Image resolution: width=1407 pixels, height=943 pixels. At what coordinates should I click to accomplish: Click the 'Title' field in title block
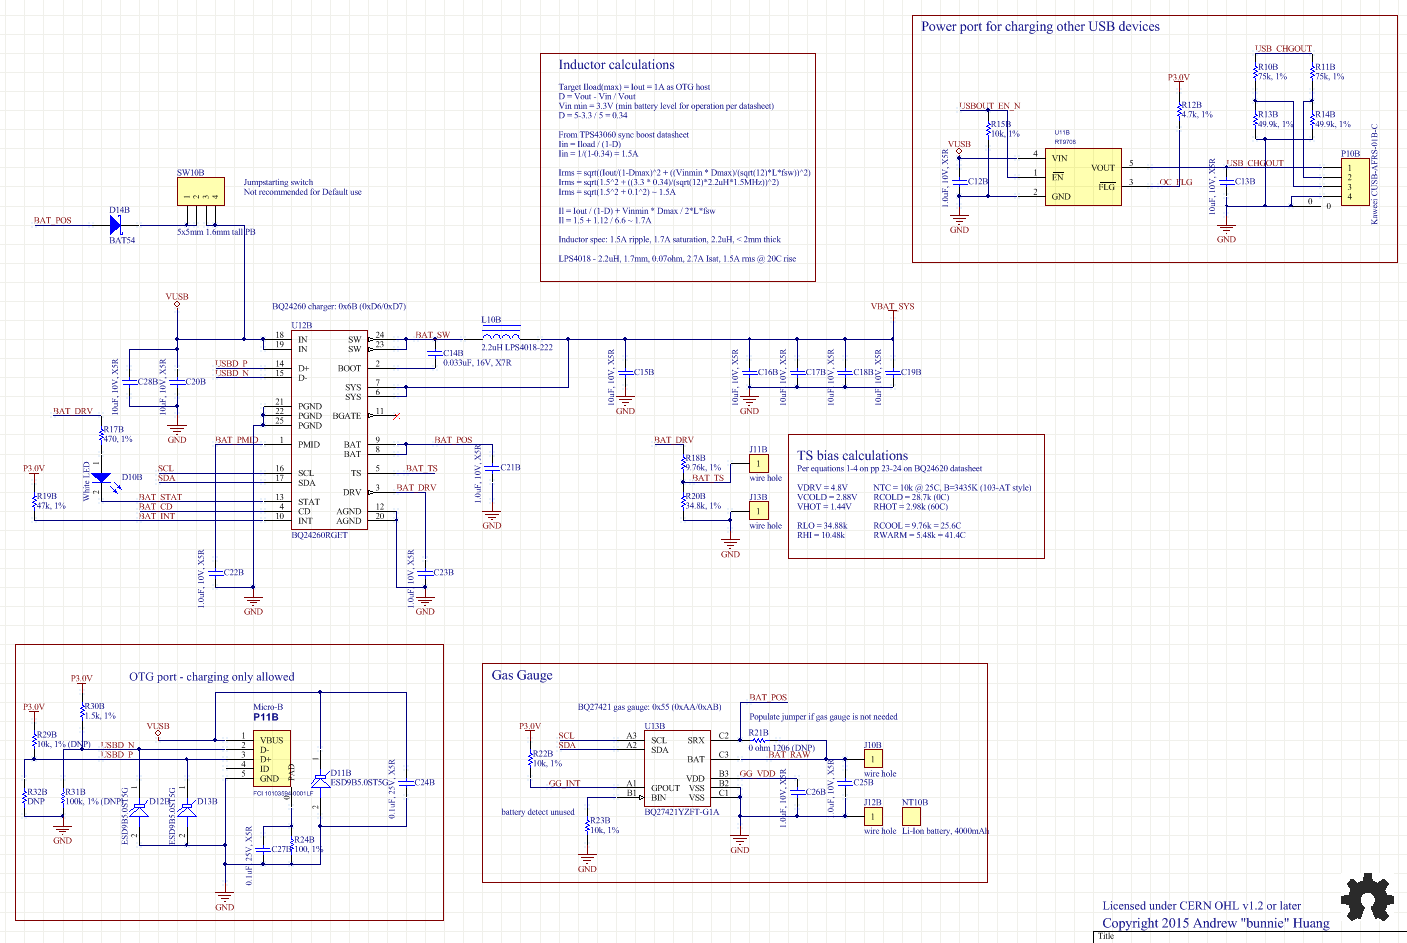1106,937
